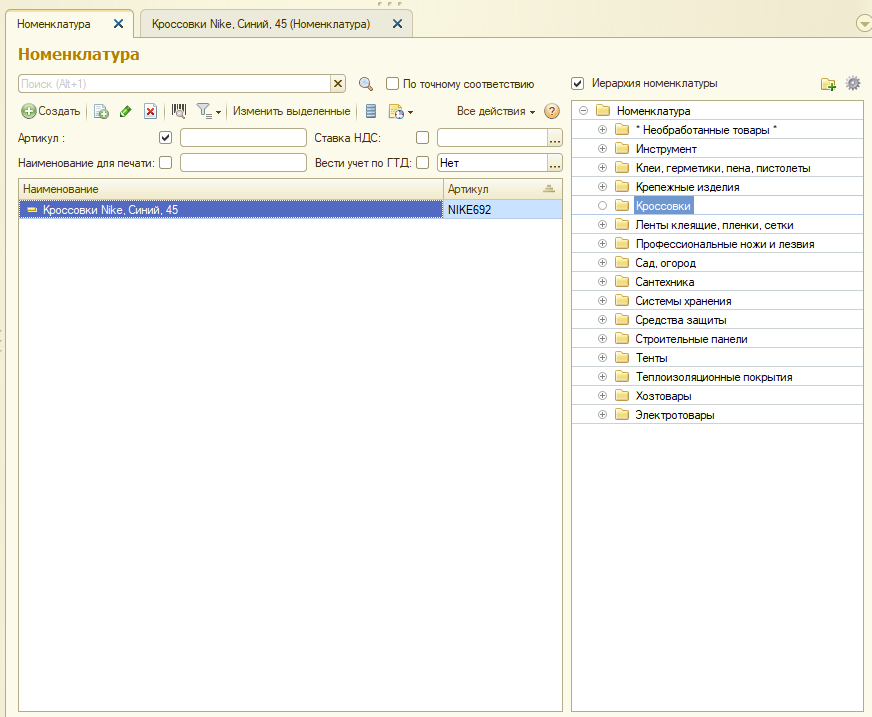Open the Все действия dropdown menu
872x717 pixels.
point(496,112)
